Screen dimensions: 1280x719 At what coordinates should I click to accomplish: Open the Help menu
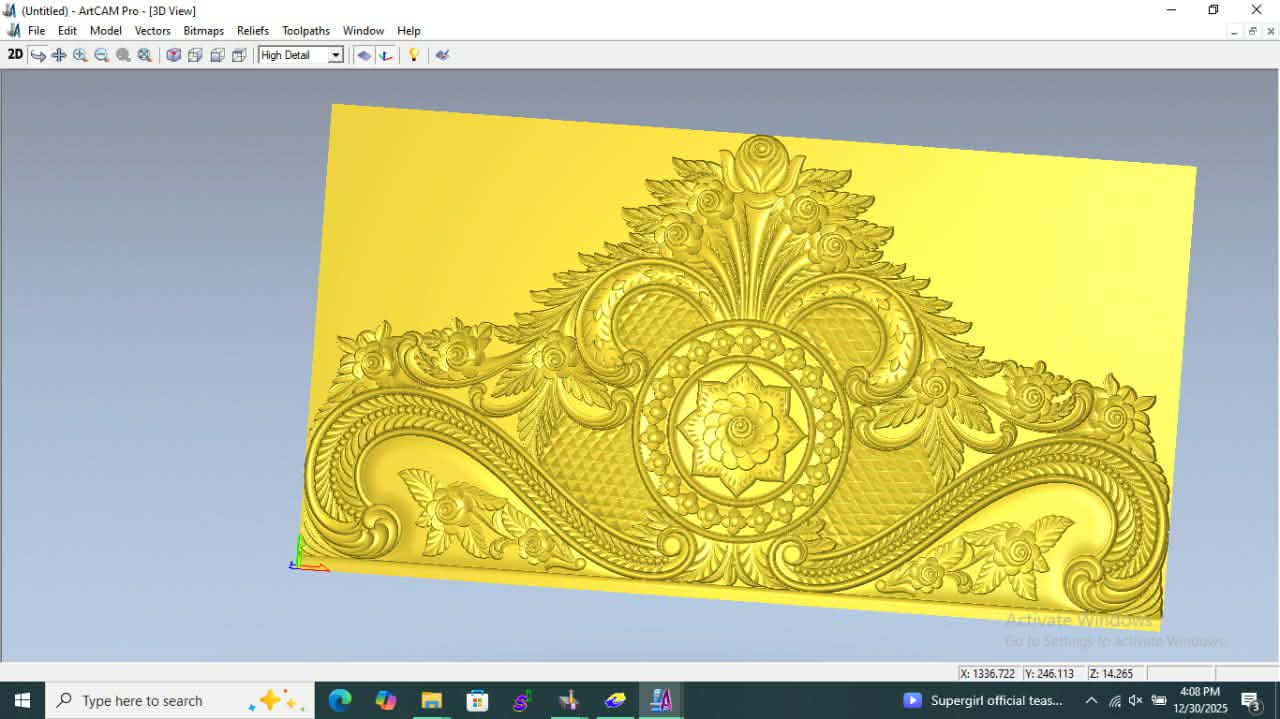click(409, 31)
